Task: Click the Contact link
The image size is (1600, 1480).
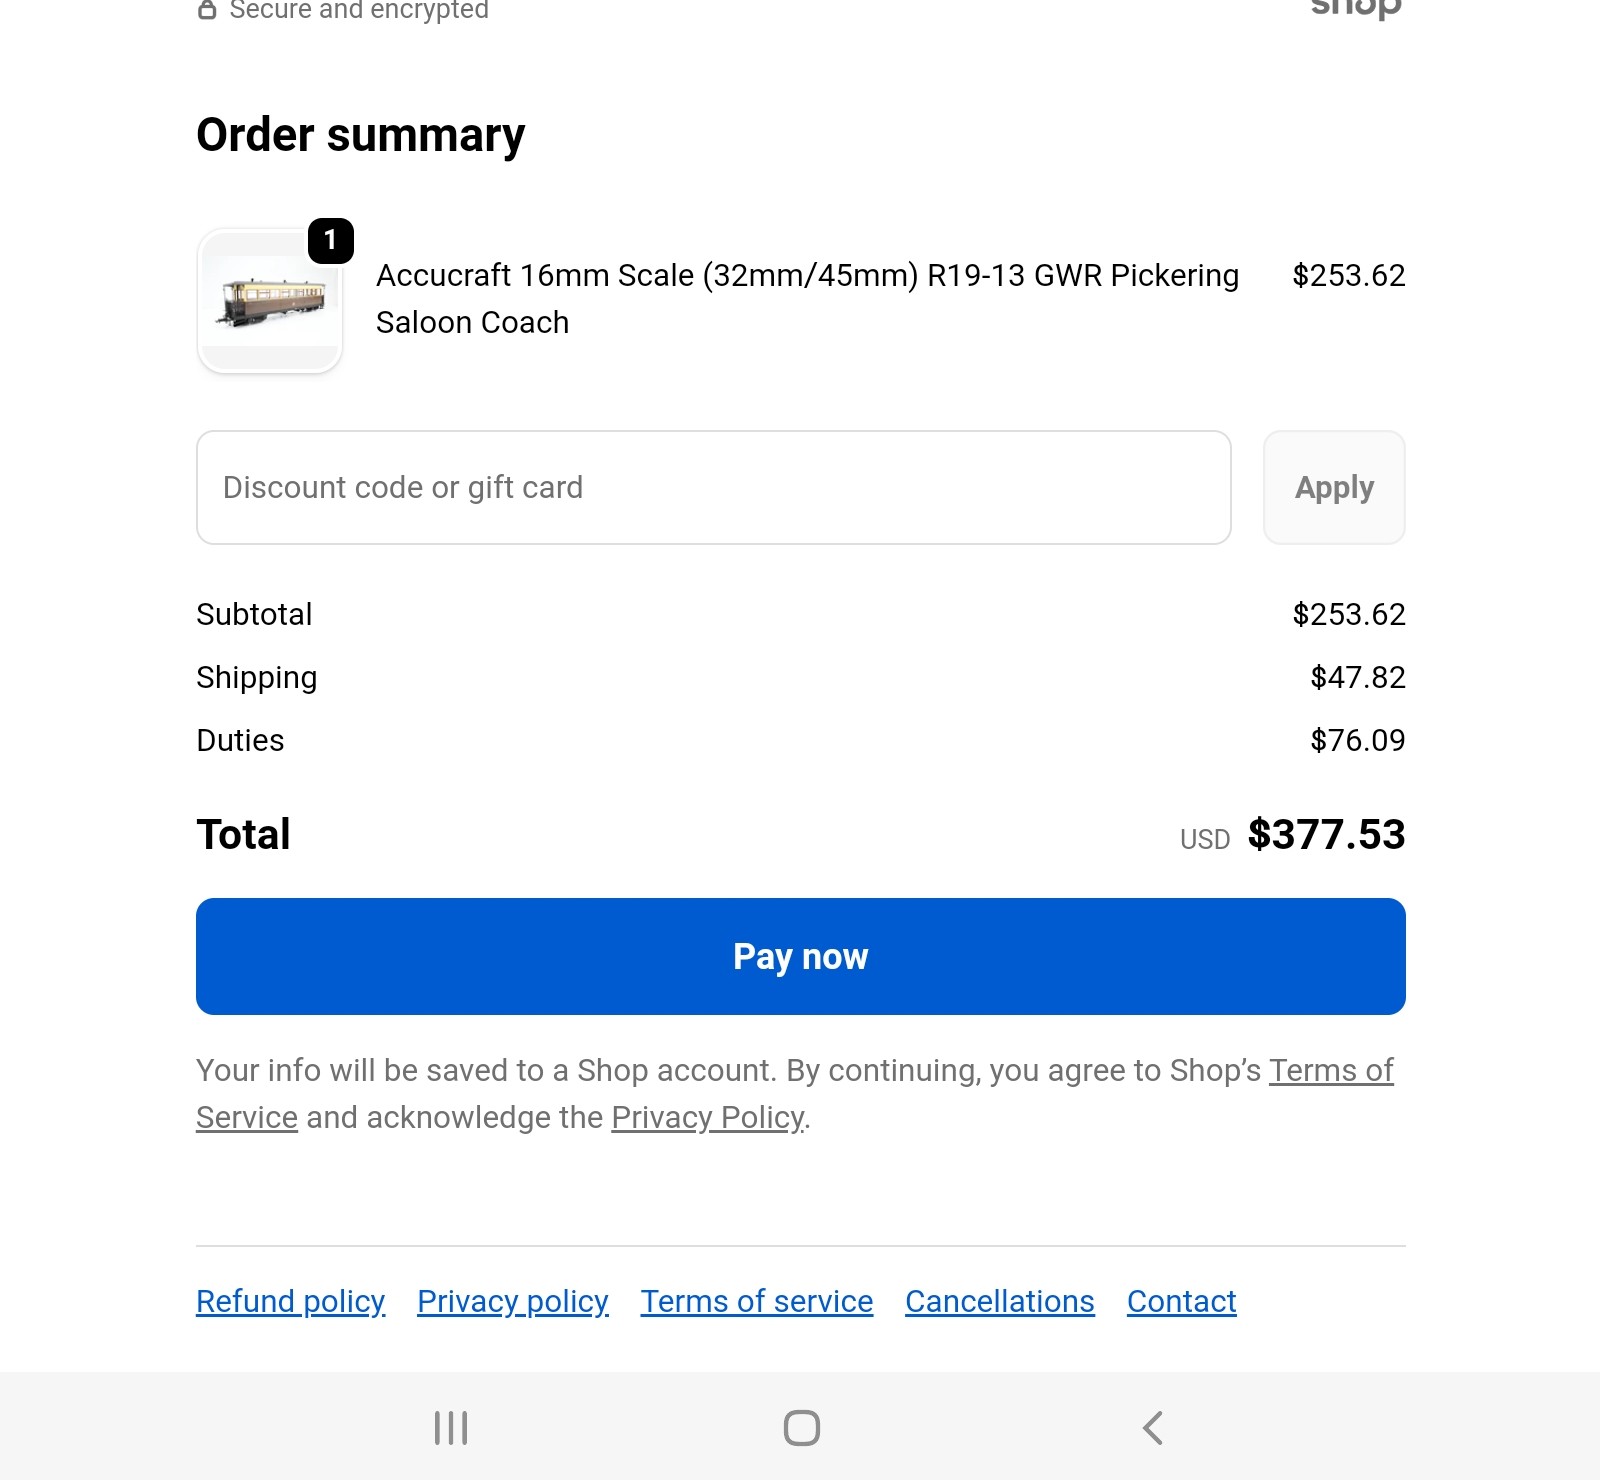Action: [x=1181, y=1301]
